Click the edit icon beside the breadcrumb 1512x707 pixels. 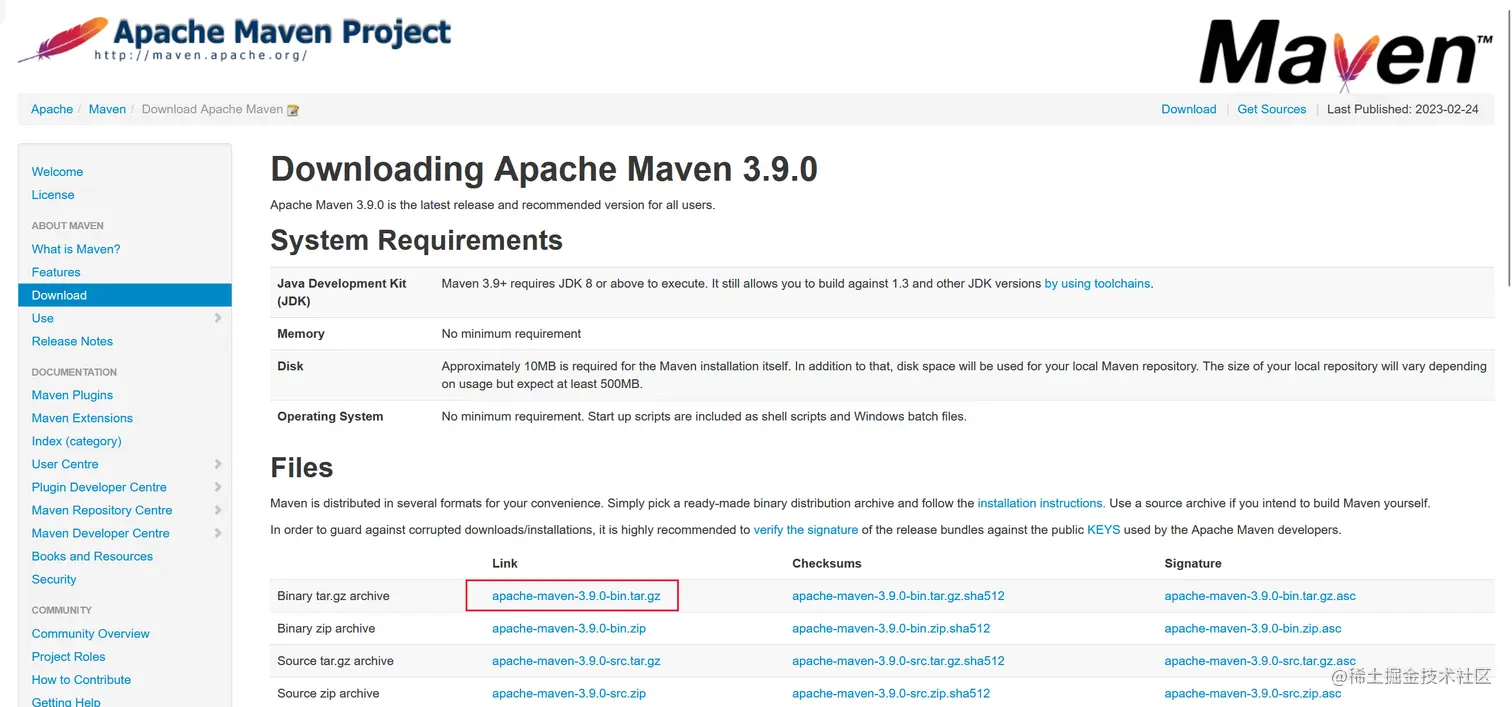pos(293,110)
